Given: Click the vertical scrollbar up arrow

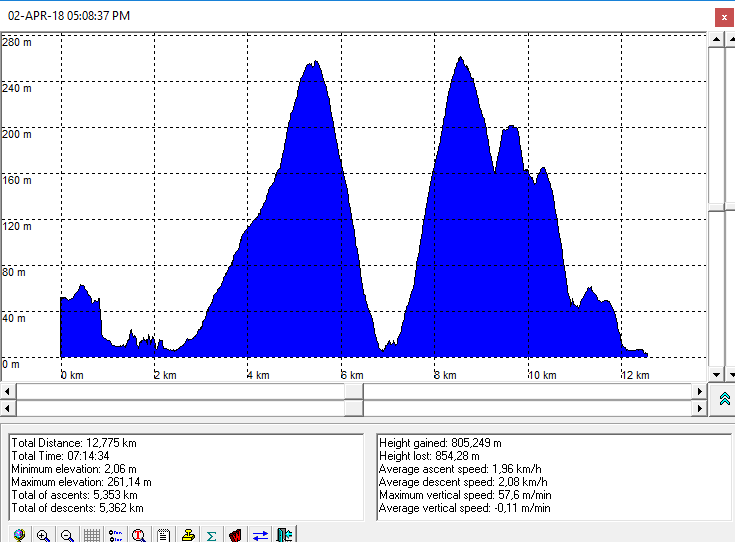Looking at the screenshot, I should coord(717,38).
